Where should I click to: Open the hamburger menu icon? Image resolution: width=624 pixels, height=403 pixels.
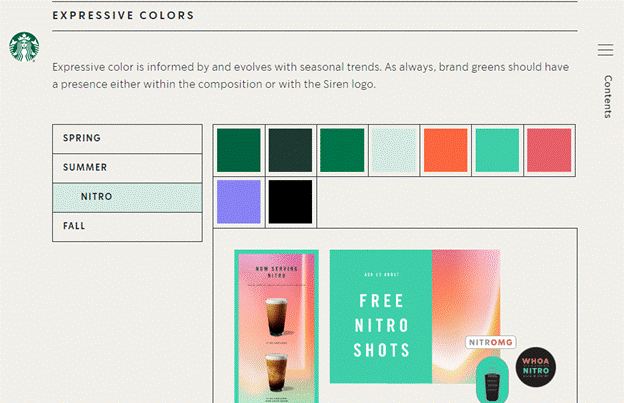coord(605,50)
